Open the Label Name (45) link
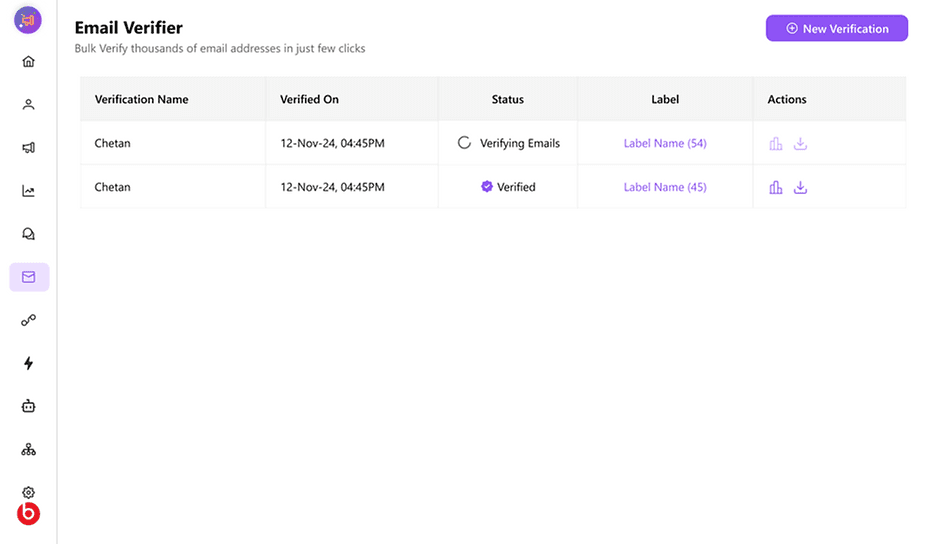This screenshot has height=544, width=925. click(665, 187)
